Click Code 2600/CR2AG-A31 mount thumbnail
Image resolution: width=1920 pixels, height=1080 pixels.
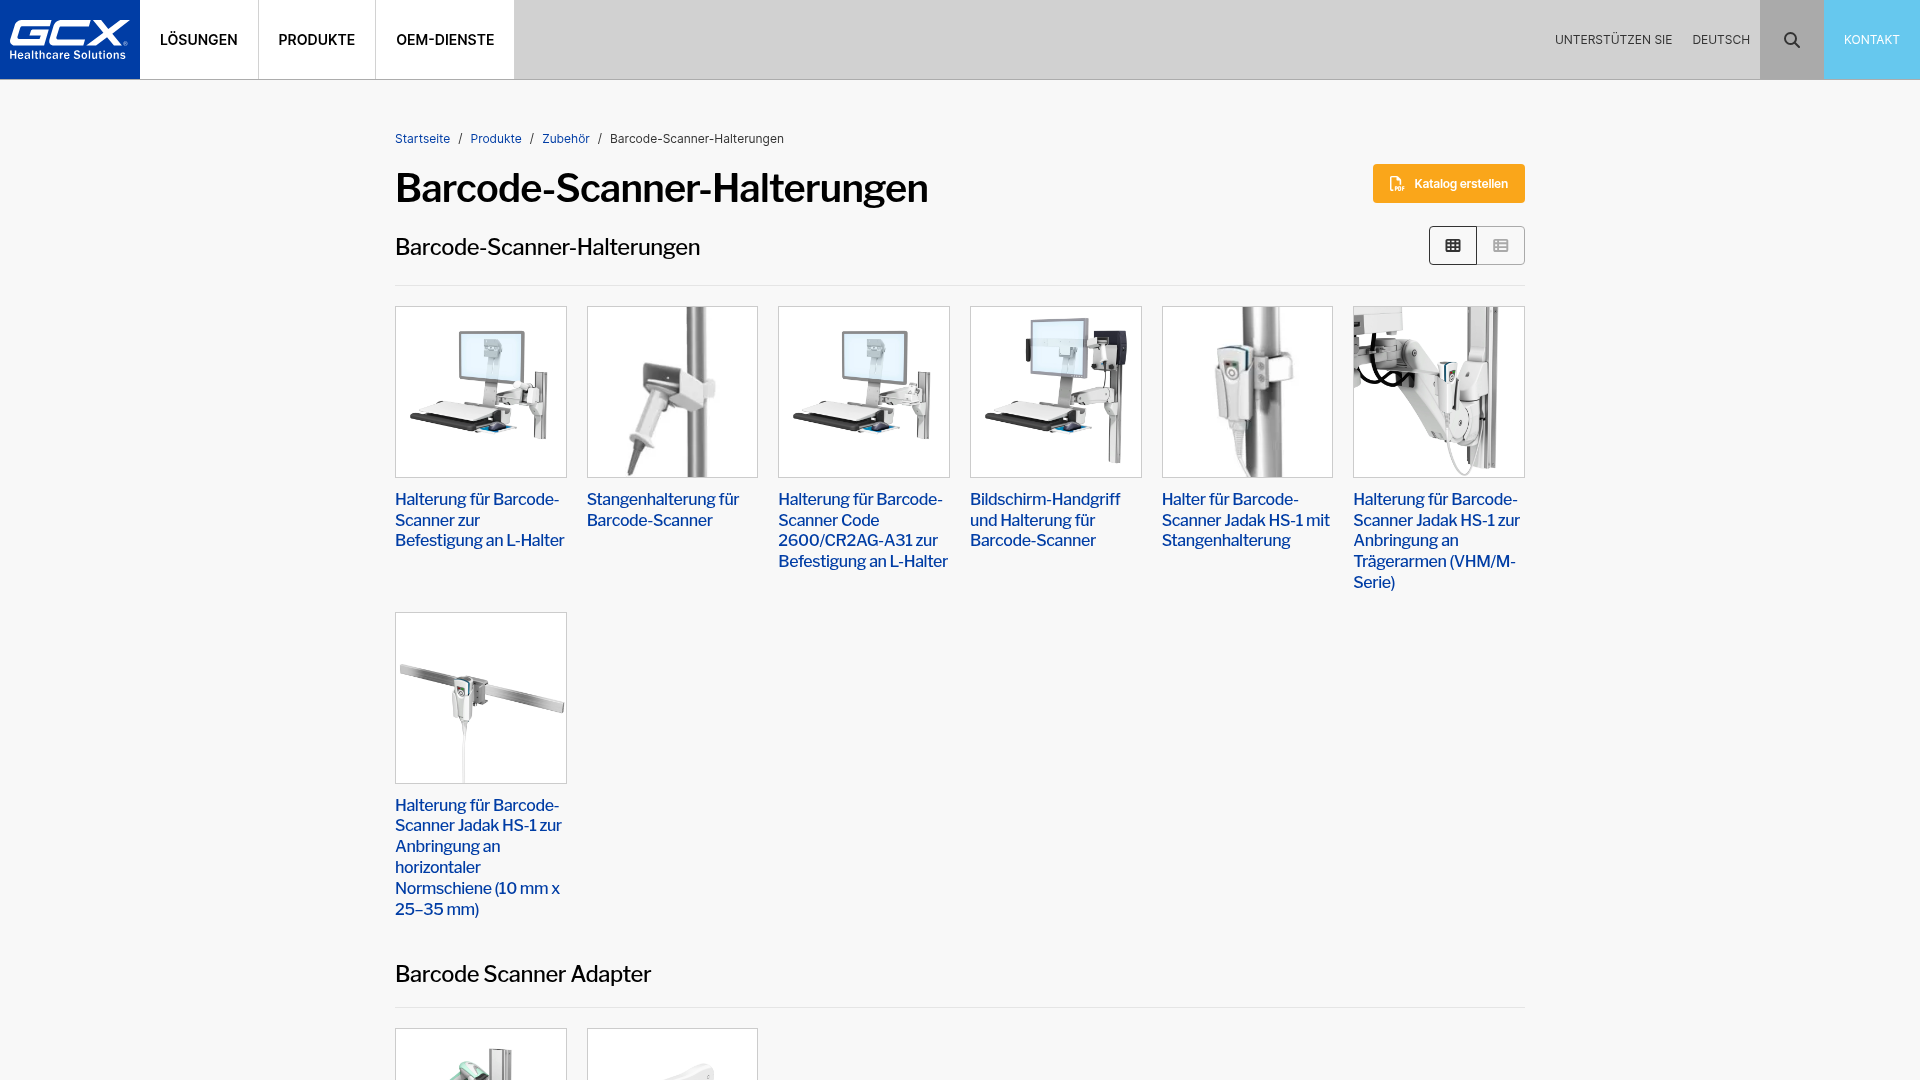[864, 392]
